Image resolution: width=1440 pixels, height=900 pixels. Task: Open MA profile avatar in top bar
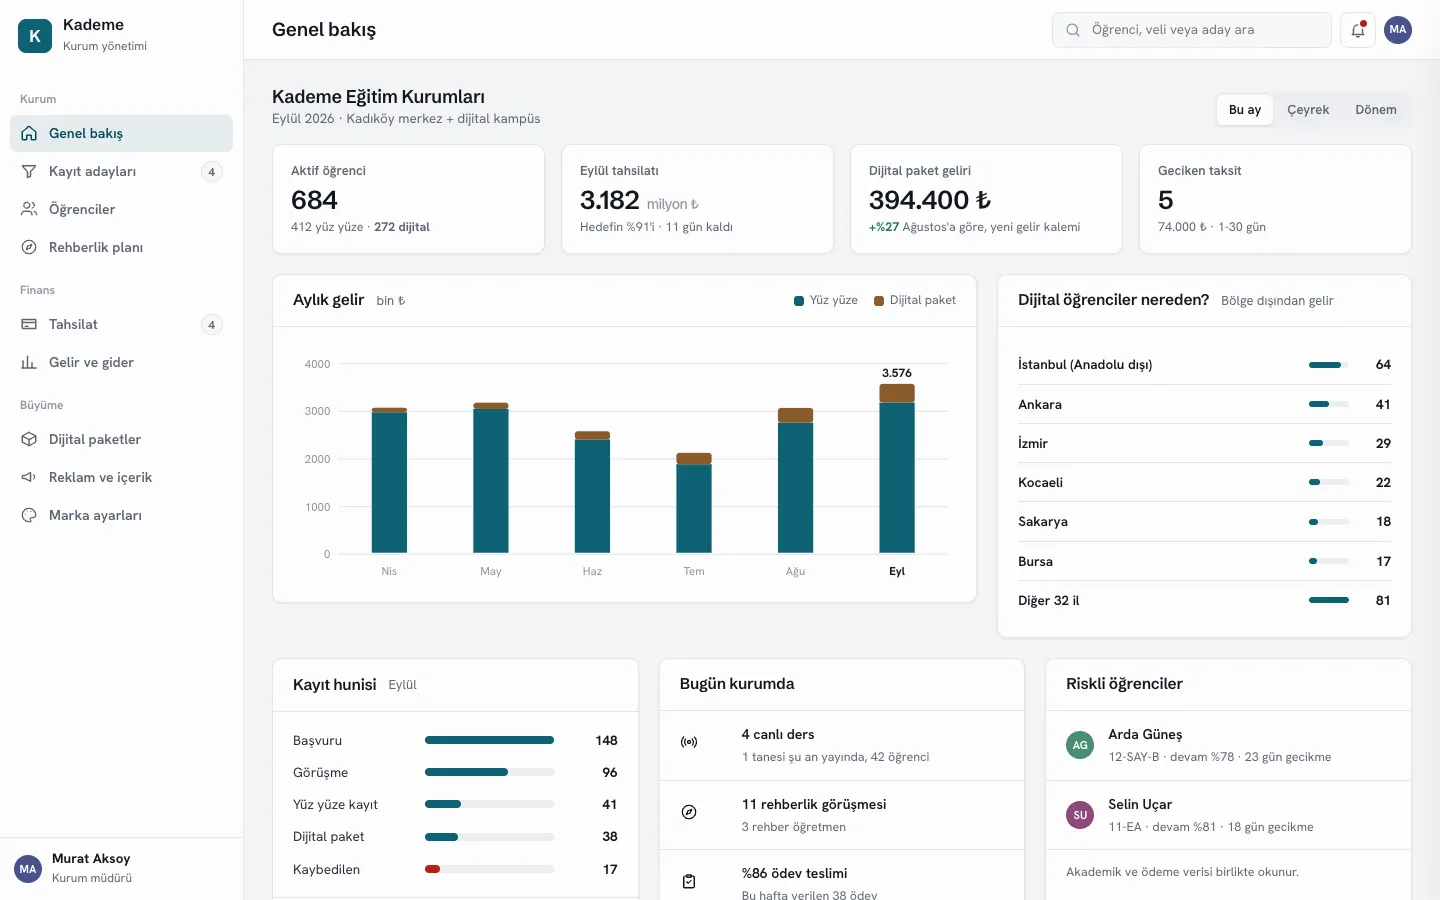coord(1398,30)
